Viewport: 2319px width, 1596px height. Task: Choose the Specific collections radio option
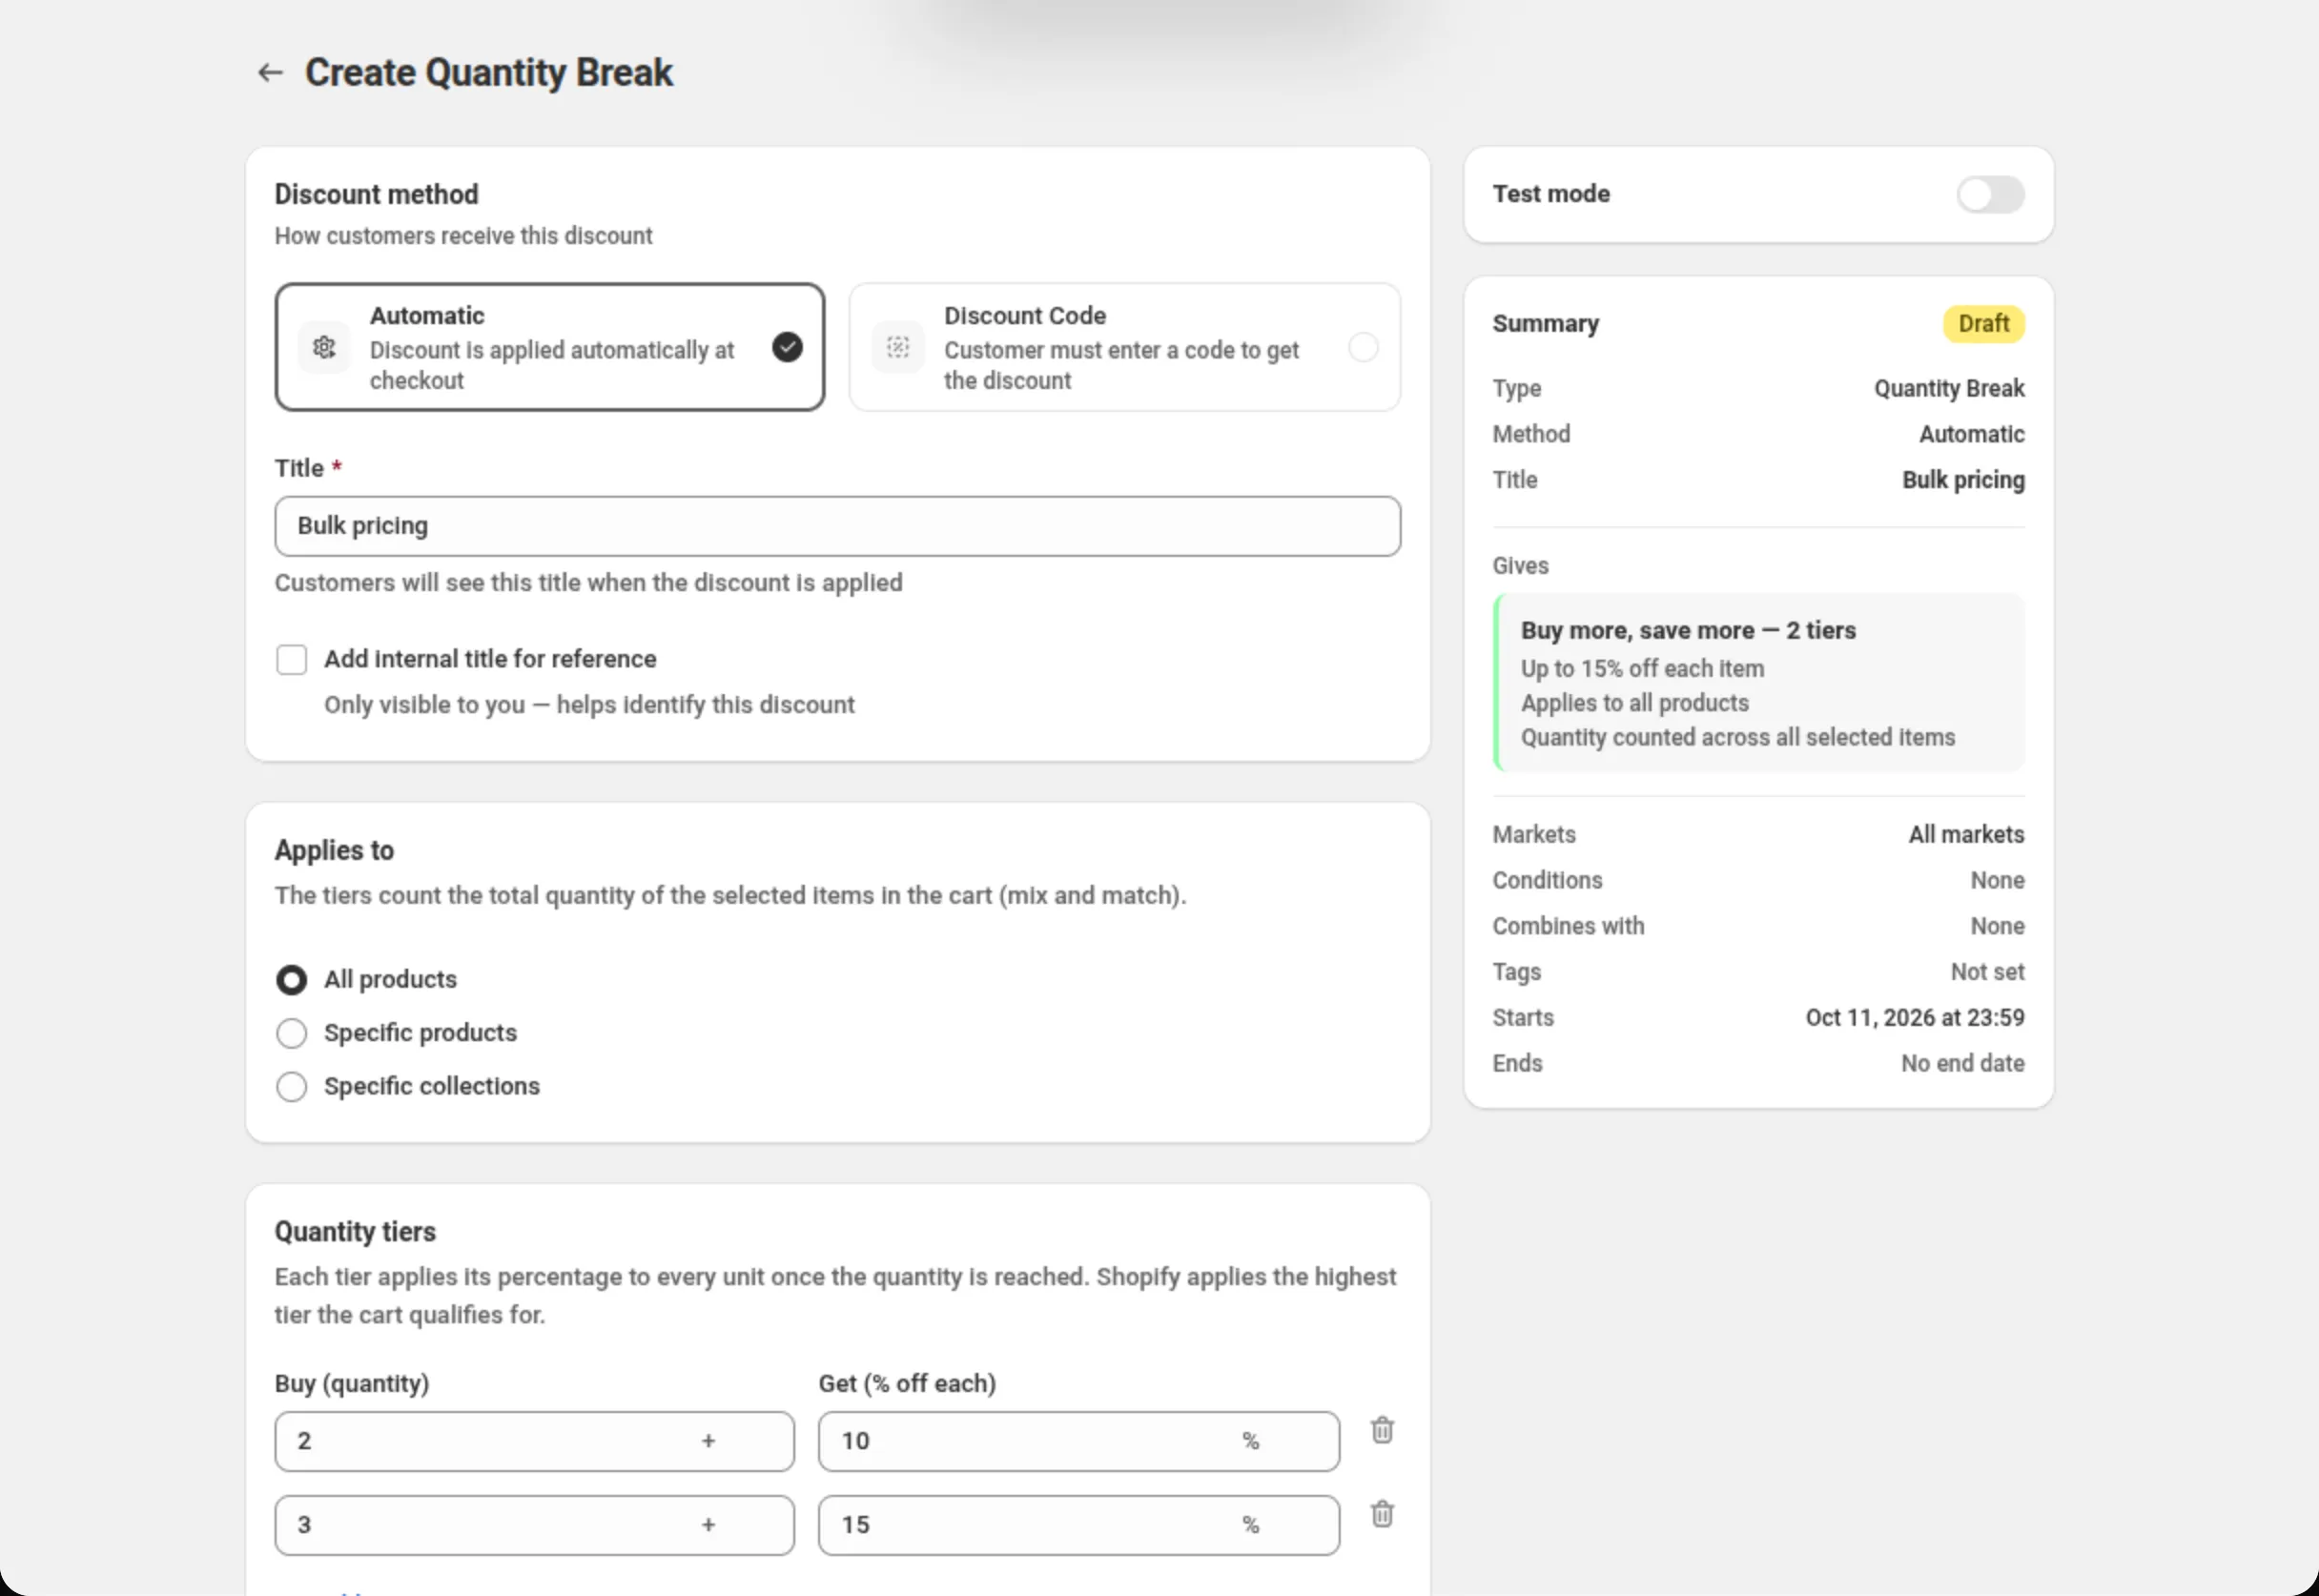pyautogui.click(x=292, y=1087)
